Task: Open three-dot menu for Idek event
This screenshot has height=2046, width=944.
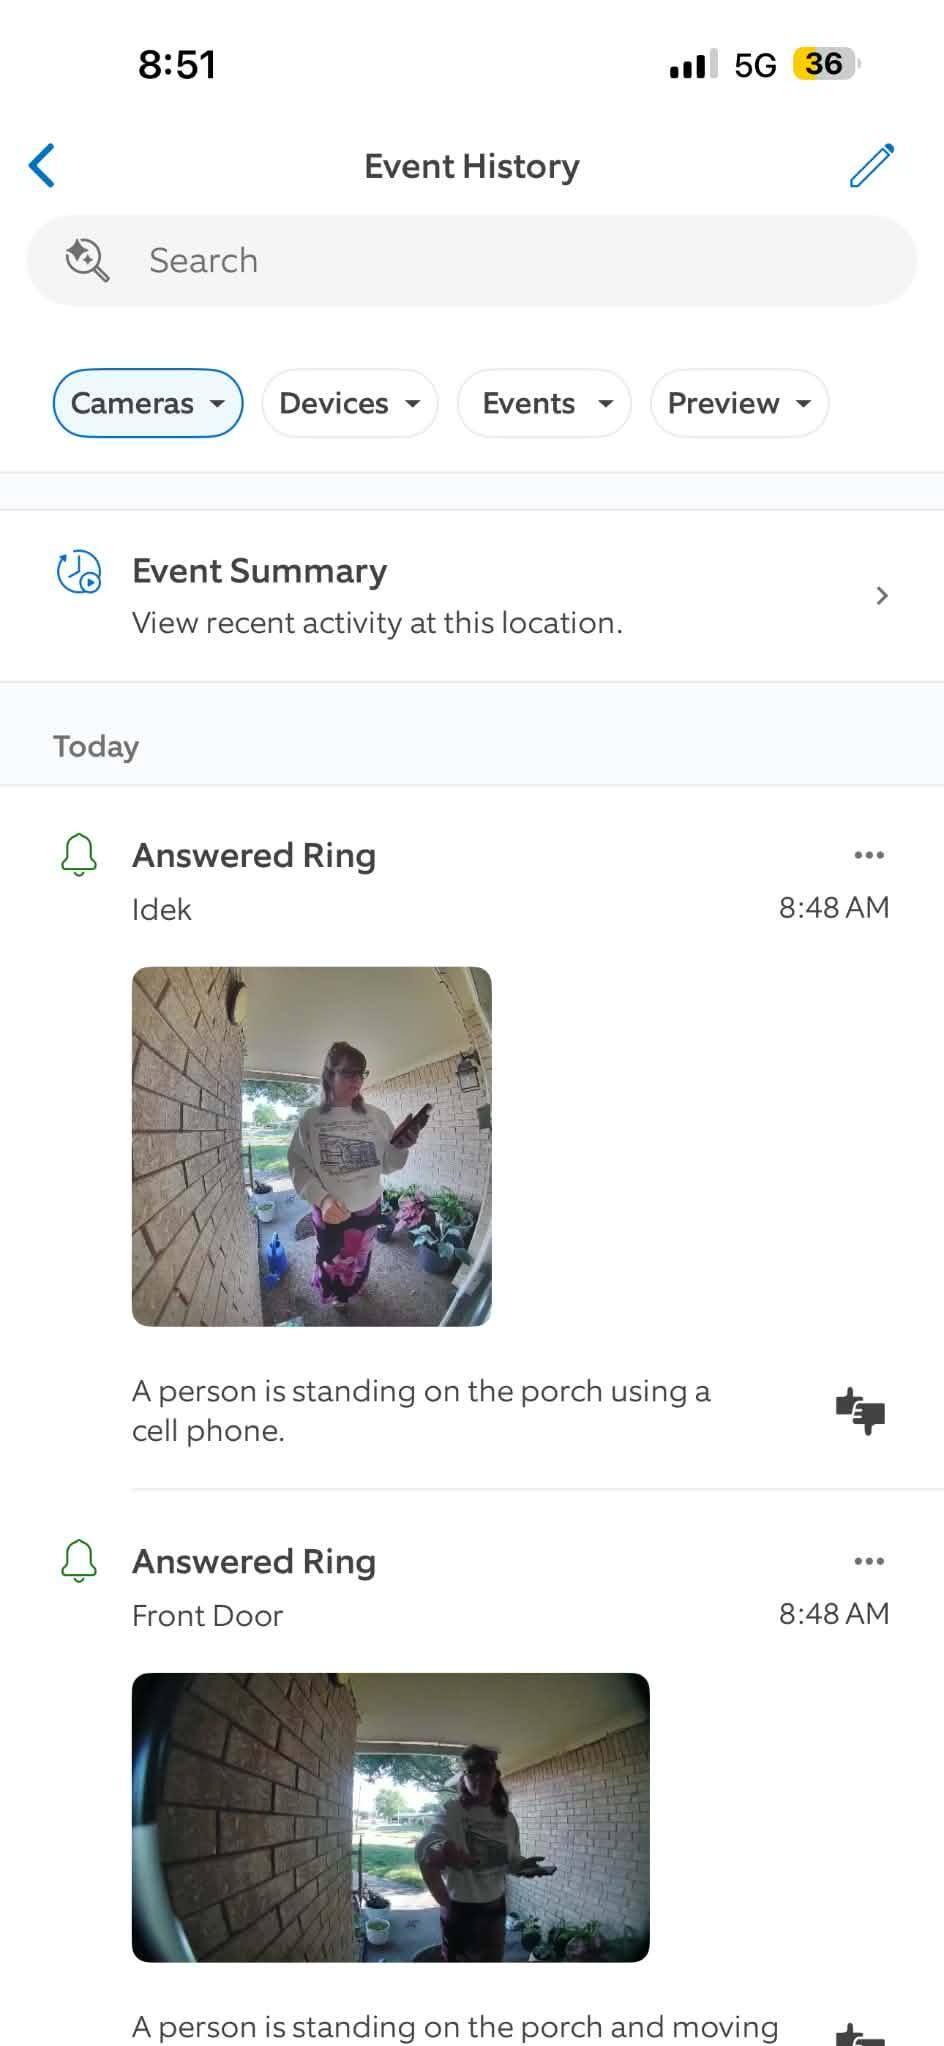Action: point(869,855)
